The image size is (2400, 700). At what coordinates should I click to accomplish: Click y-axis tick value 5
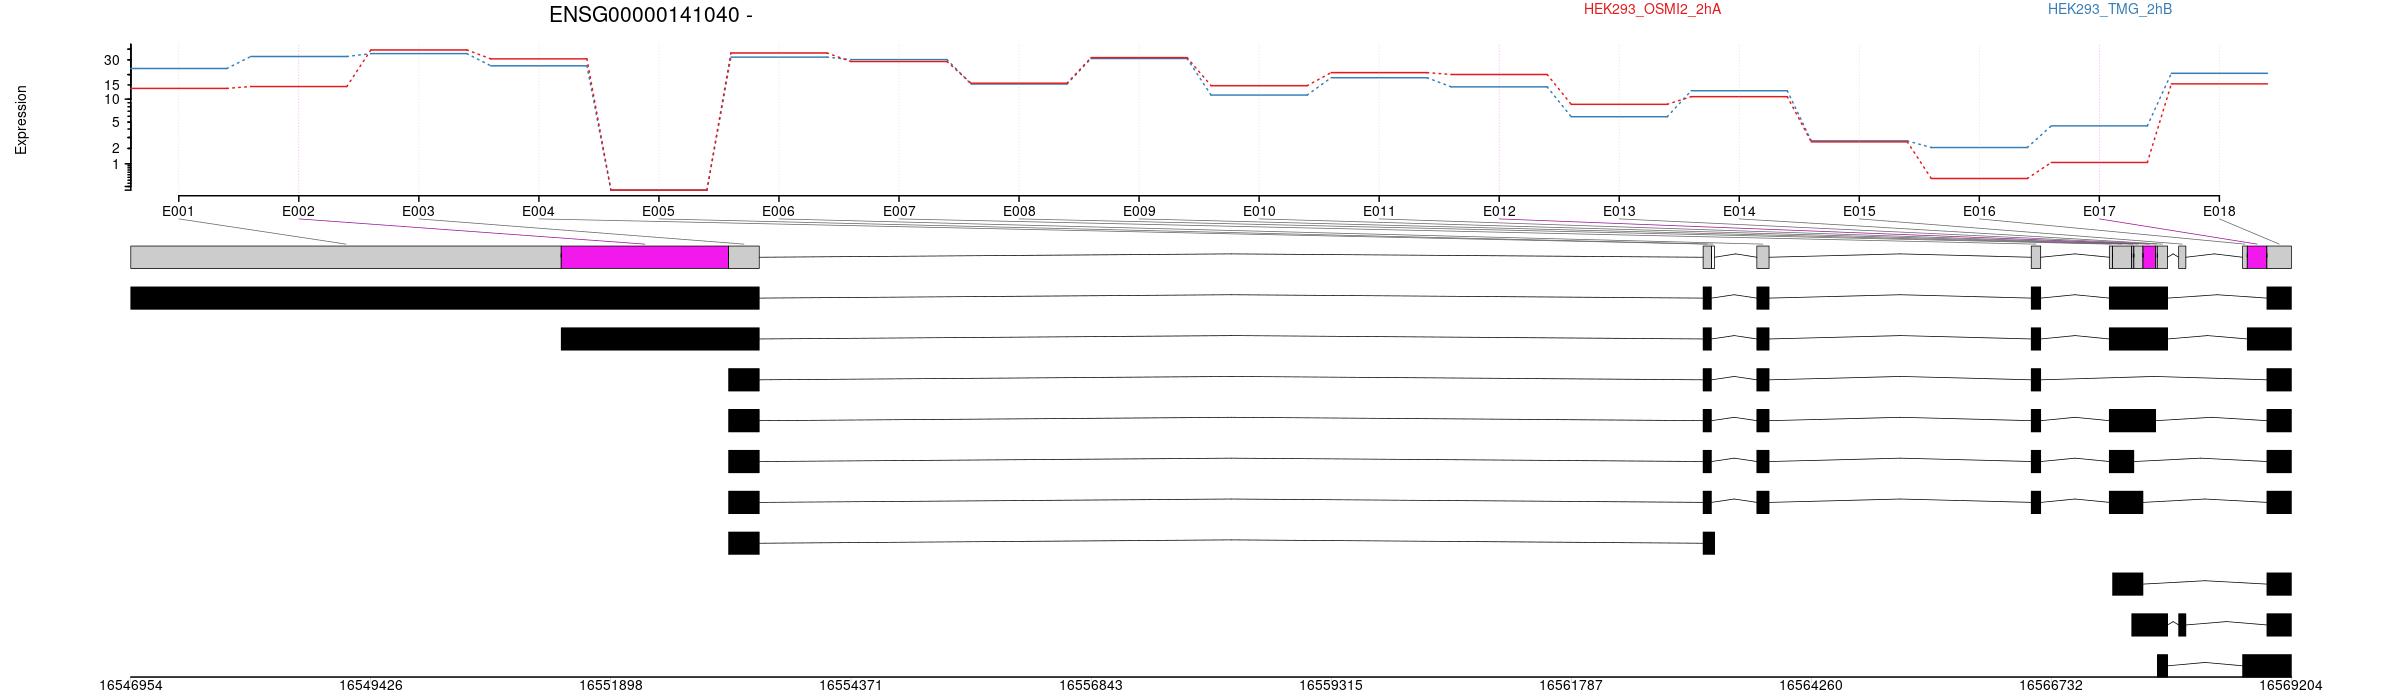(115, 123)
